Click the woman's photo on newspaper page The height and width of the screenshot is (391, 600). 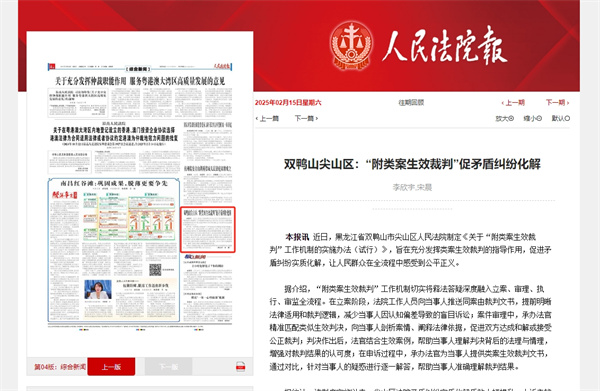[x=98, y=289]
